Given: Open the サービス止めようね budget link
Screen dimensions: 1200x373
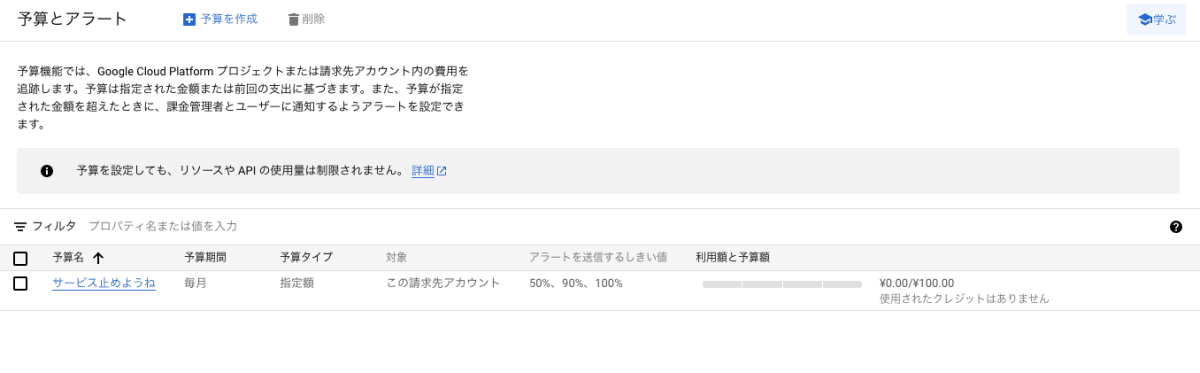Looking at the screenshot, I should pyautogui.click(x=104, y=283).
